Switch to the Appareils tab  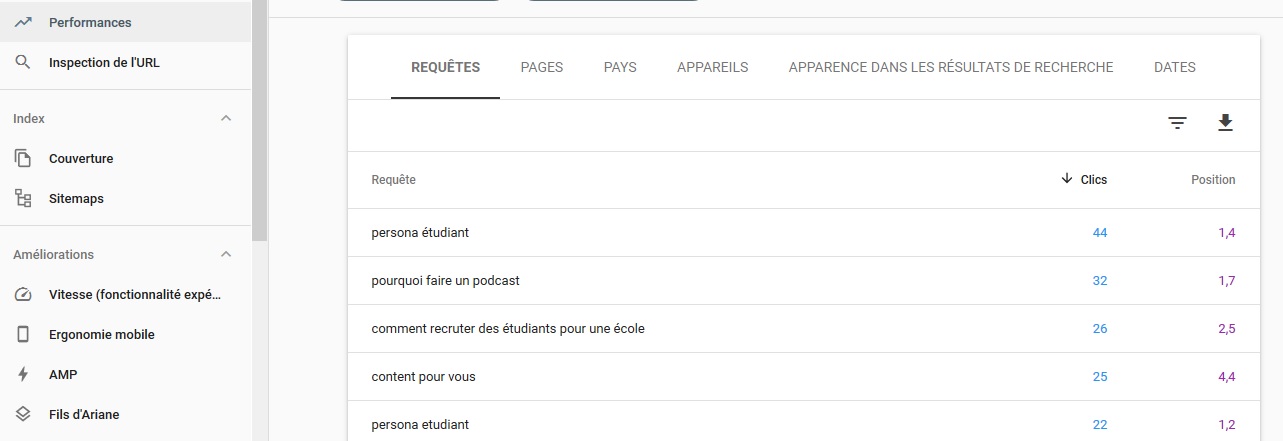[x=712, y=68]
